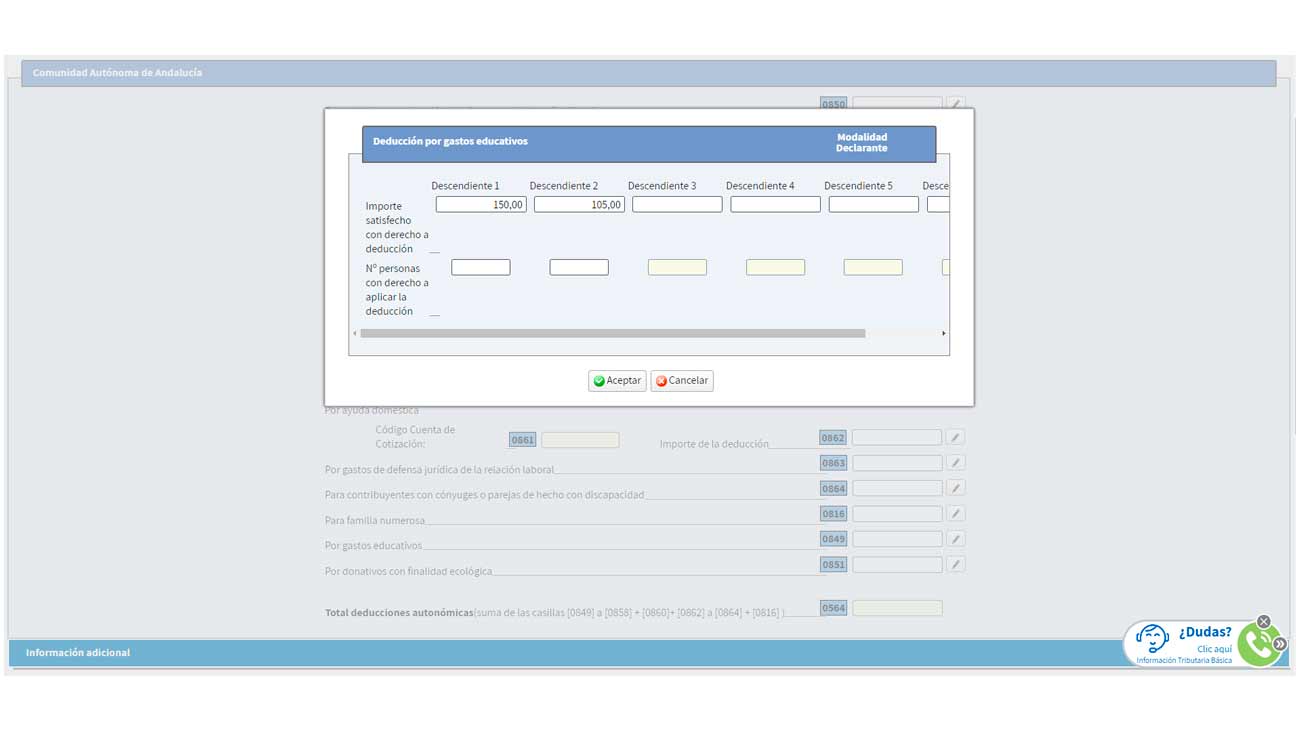Click Descendiente 1 importe field with 150,00
The height and width of the screenshot is (731, 1300).
pyautogui.click(x=481, y=204)
